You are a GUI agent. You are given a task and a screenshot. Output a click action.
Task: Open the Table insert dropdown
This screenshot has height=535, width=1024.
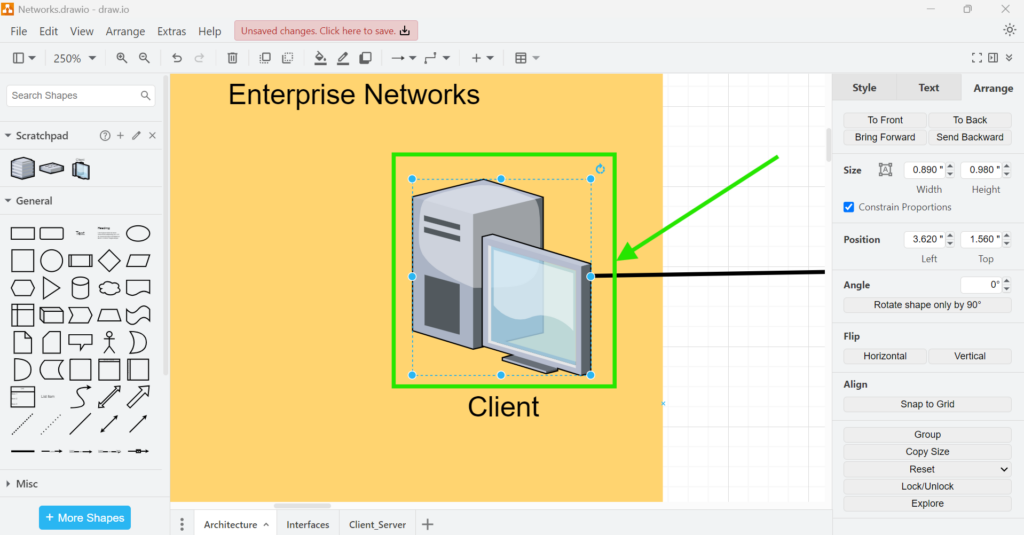(527, 58)
